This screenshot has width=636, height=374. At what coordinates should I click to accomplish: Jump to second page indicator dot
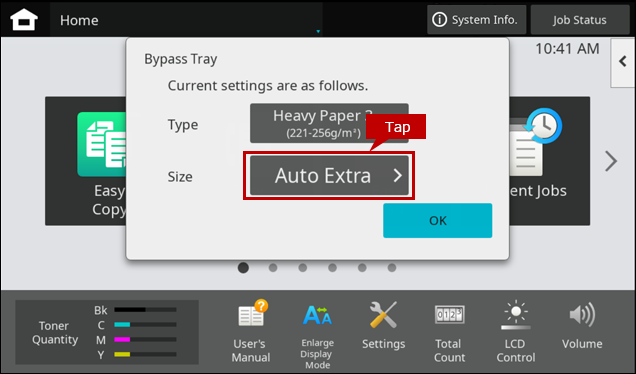tap(273, 268)
